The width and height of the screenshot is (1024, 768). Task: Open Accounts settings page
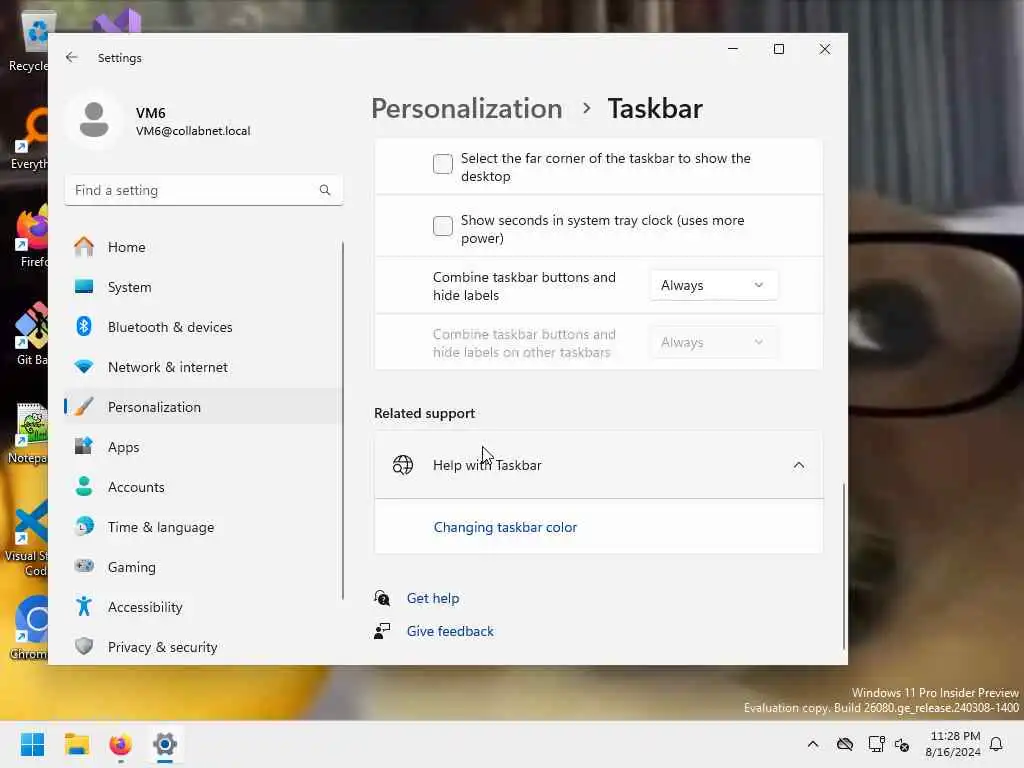[203, 487]
